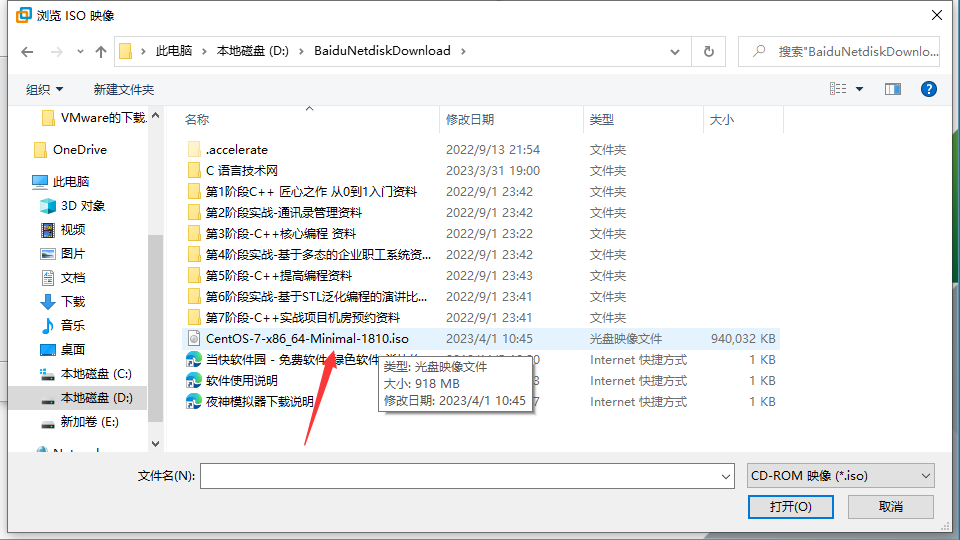The width and height of the screenshot is (960, 540).
Task: Open 音乐 in the sidebar
Action: click(x=62, y=325)
